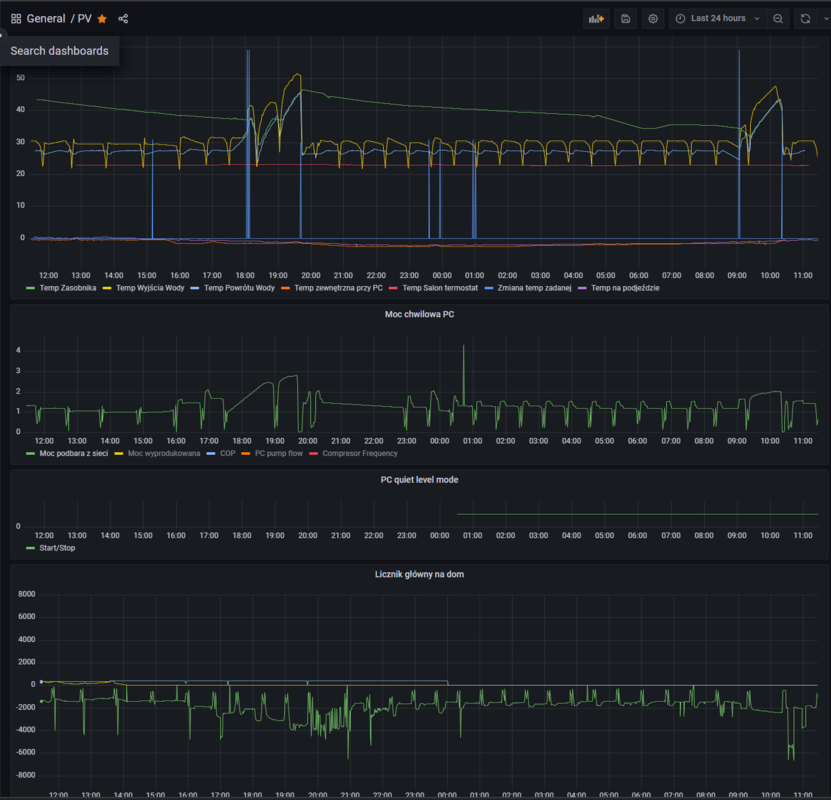Click the Temp Wyjścia Wody yellow legend swatch
The width and height of the screenshot is (831, 800).
coord(107,288)
